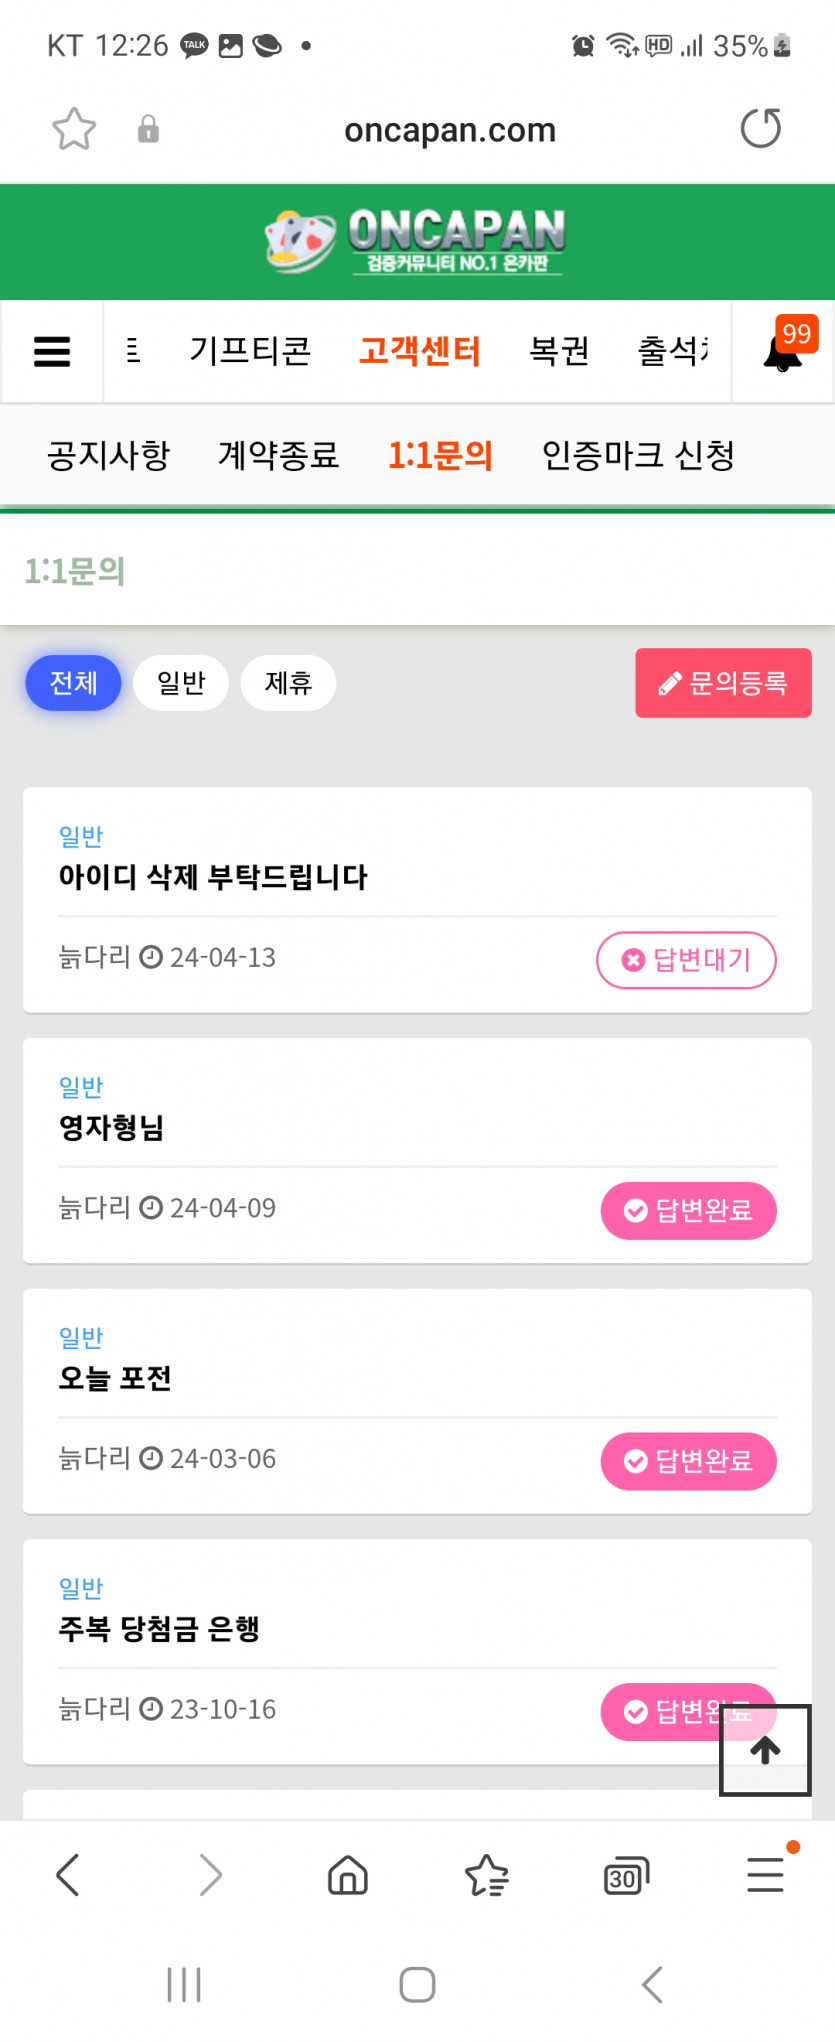The width and height of the screenshot is (835, 2042).
Task: Reload the page with refresh icon
Action: click(x=760, y=129)
